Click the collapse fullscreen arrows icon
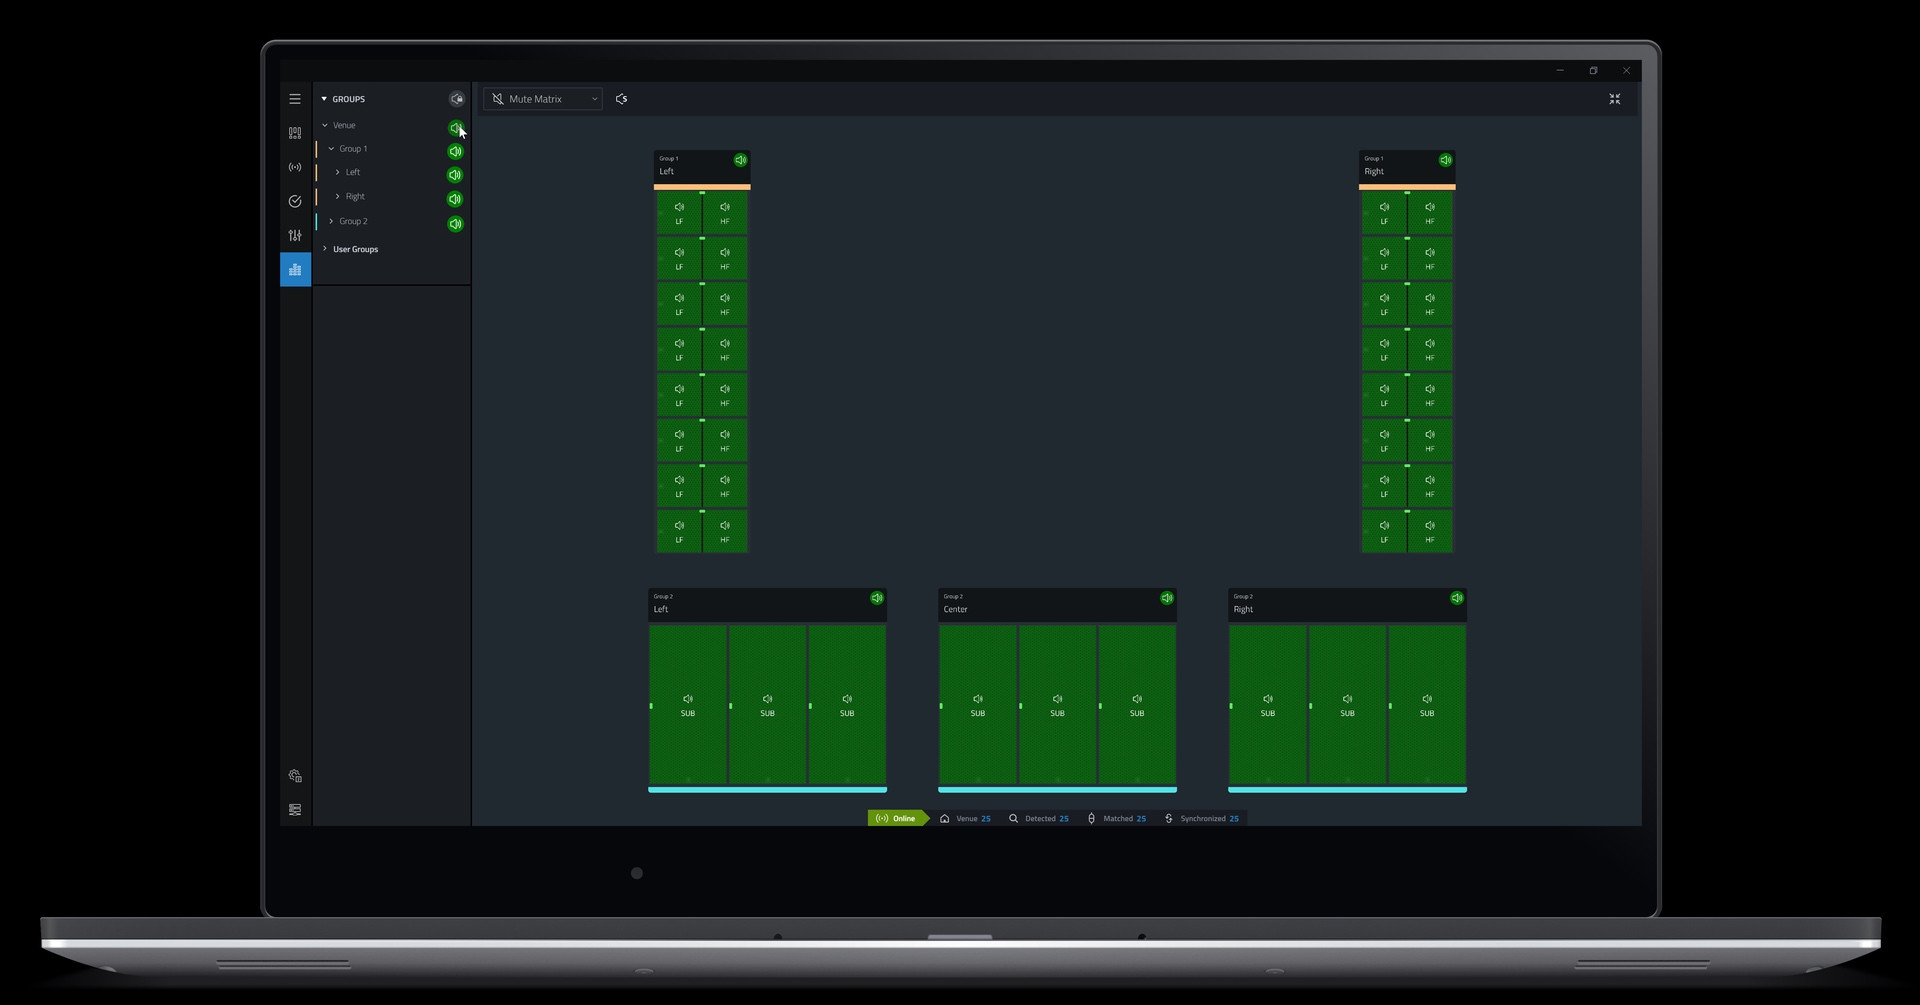 [x=1614, y=99]
